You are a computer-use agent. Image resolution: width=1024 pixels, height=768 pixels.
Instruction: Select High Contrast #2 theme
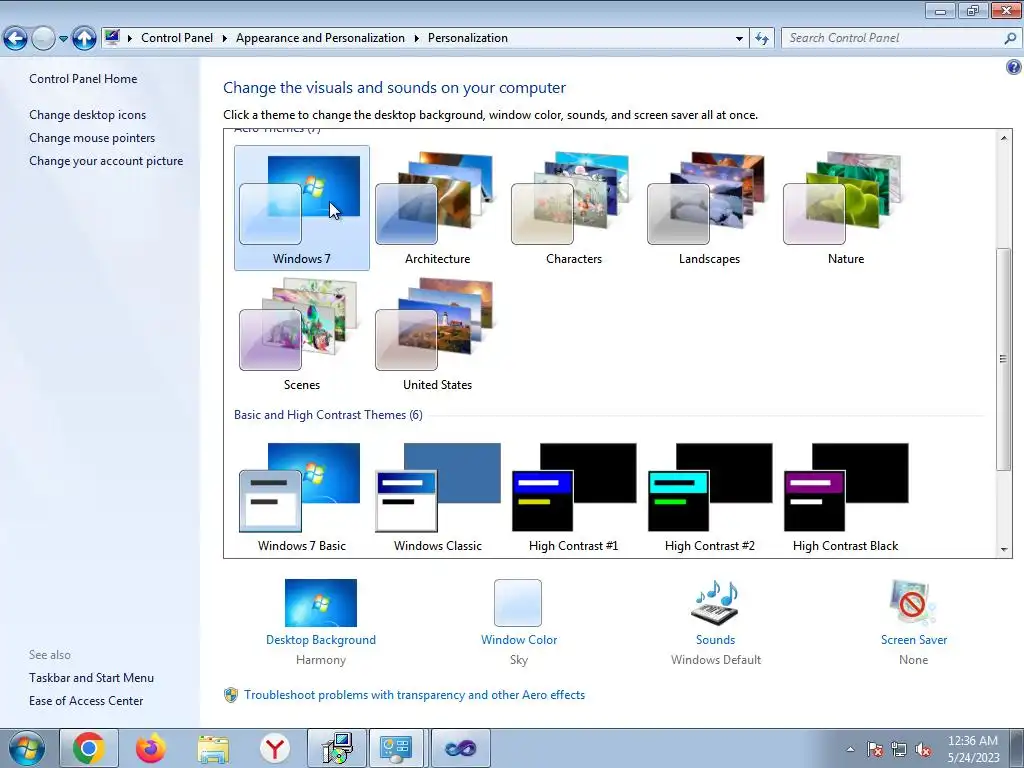pos(709,498)
